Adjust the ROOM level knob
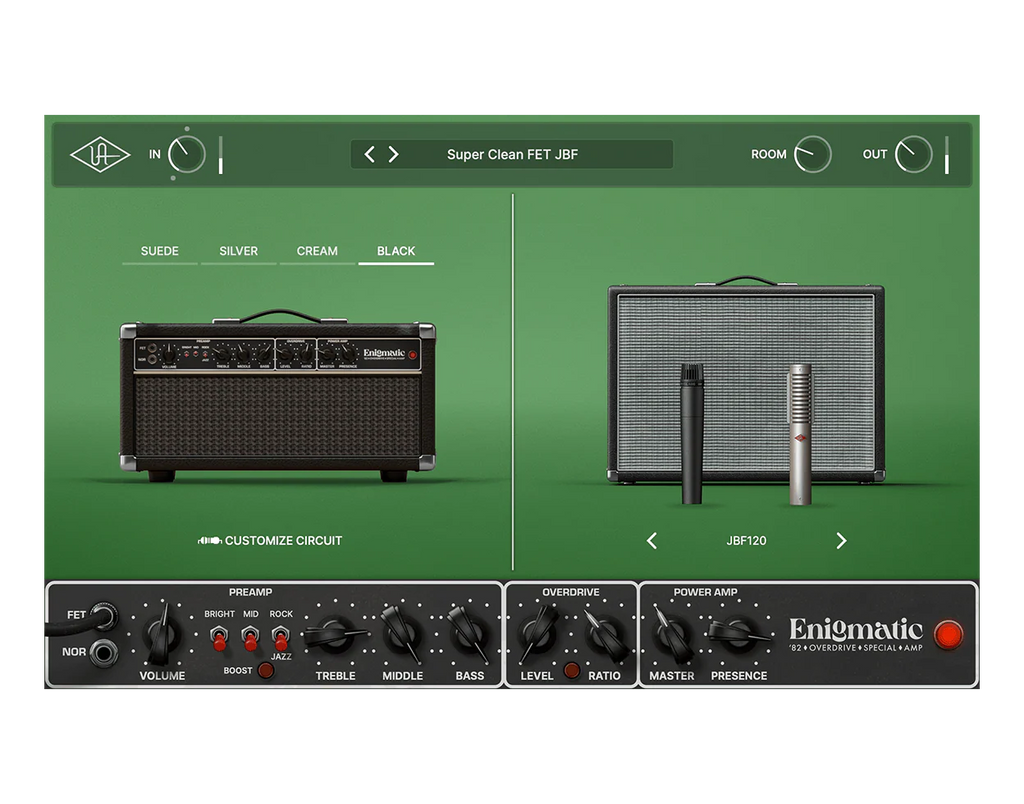Screen dimensions: 1024x804 [x=812, y=155]
